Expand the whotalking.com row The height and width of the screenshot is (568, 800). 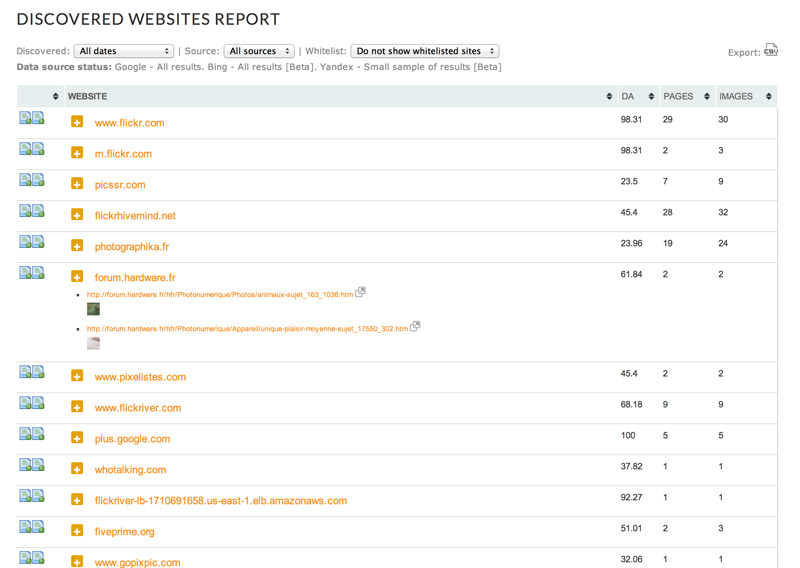coord(77,468)
